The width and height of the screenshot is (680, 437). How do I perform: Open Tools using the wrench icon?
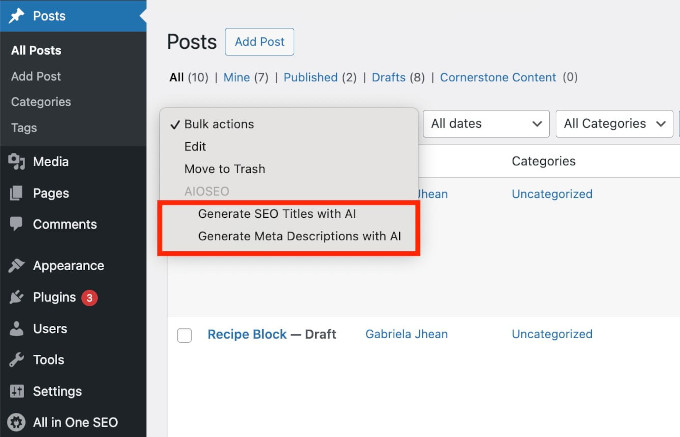[16, 360]
